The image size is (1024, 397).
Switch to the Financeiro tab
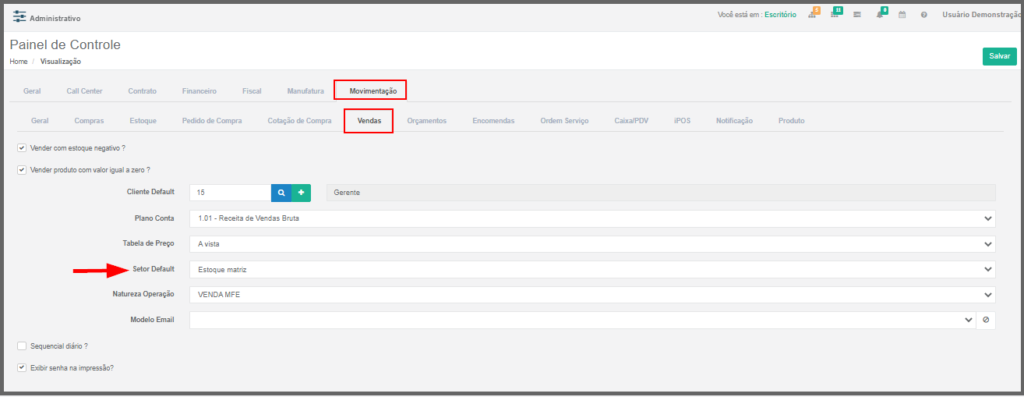tap(199, 91)
